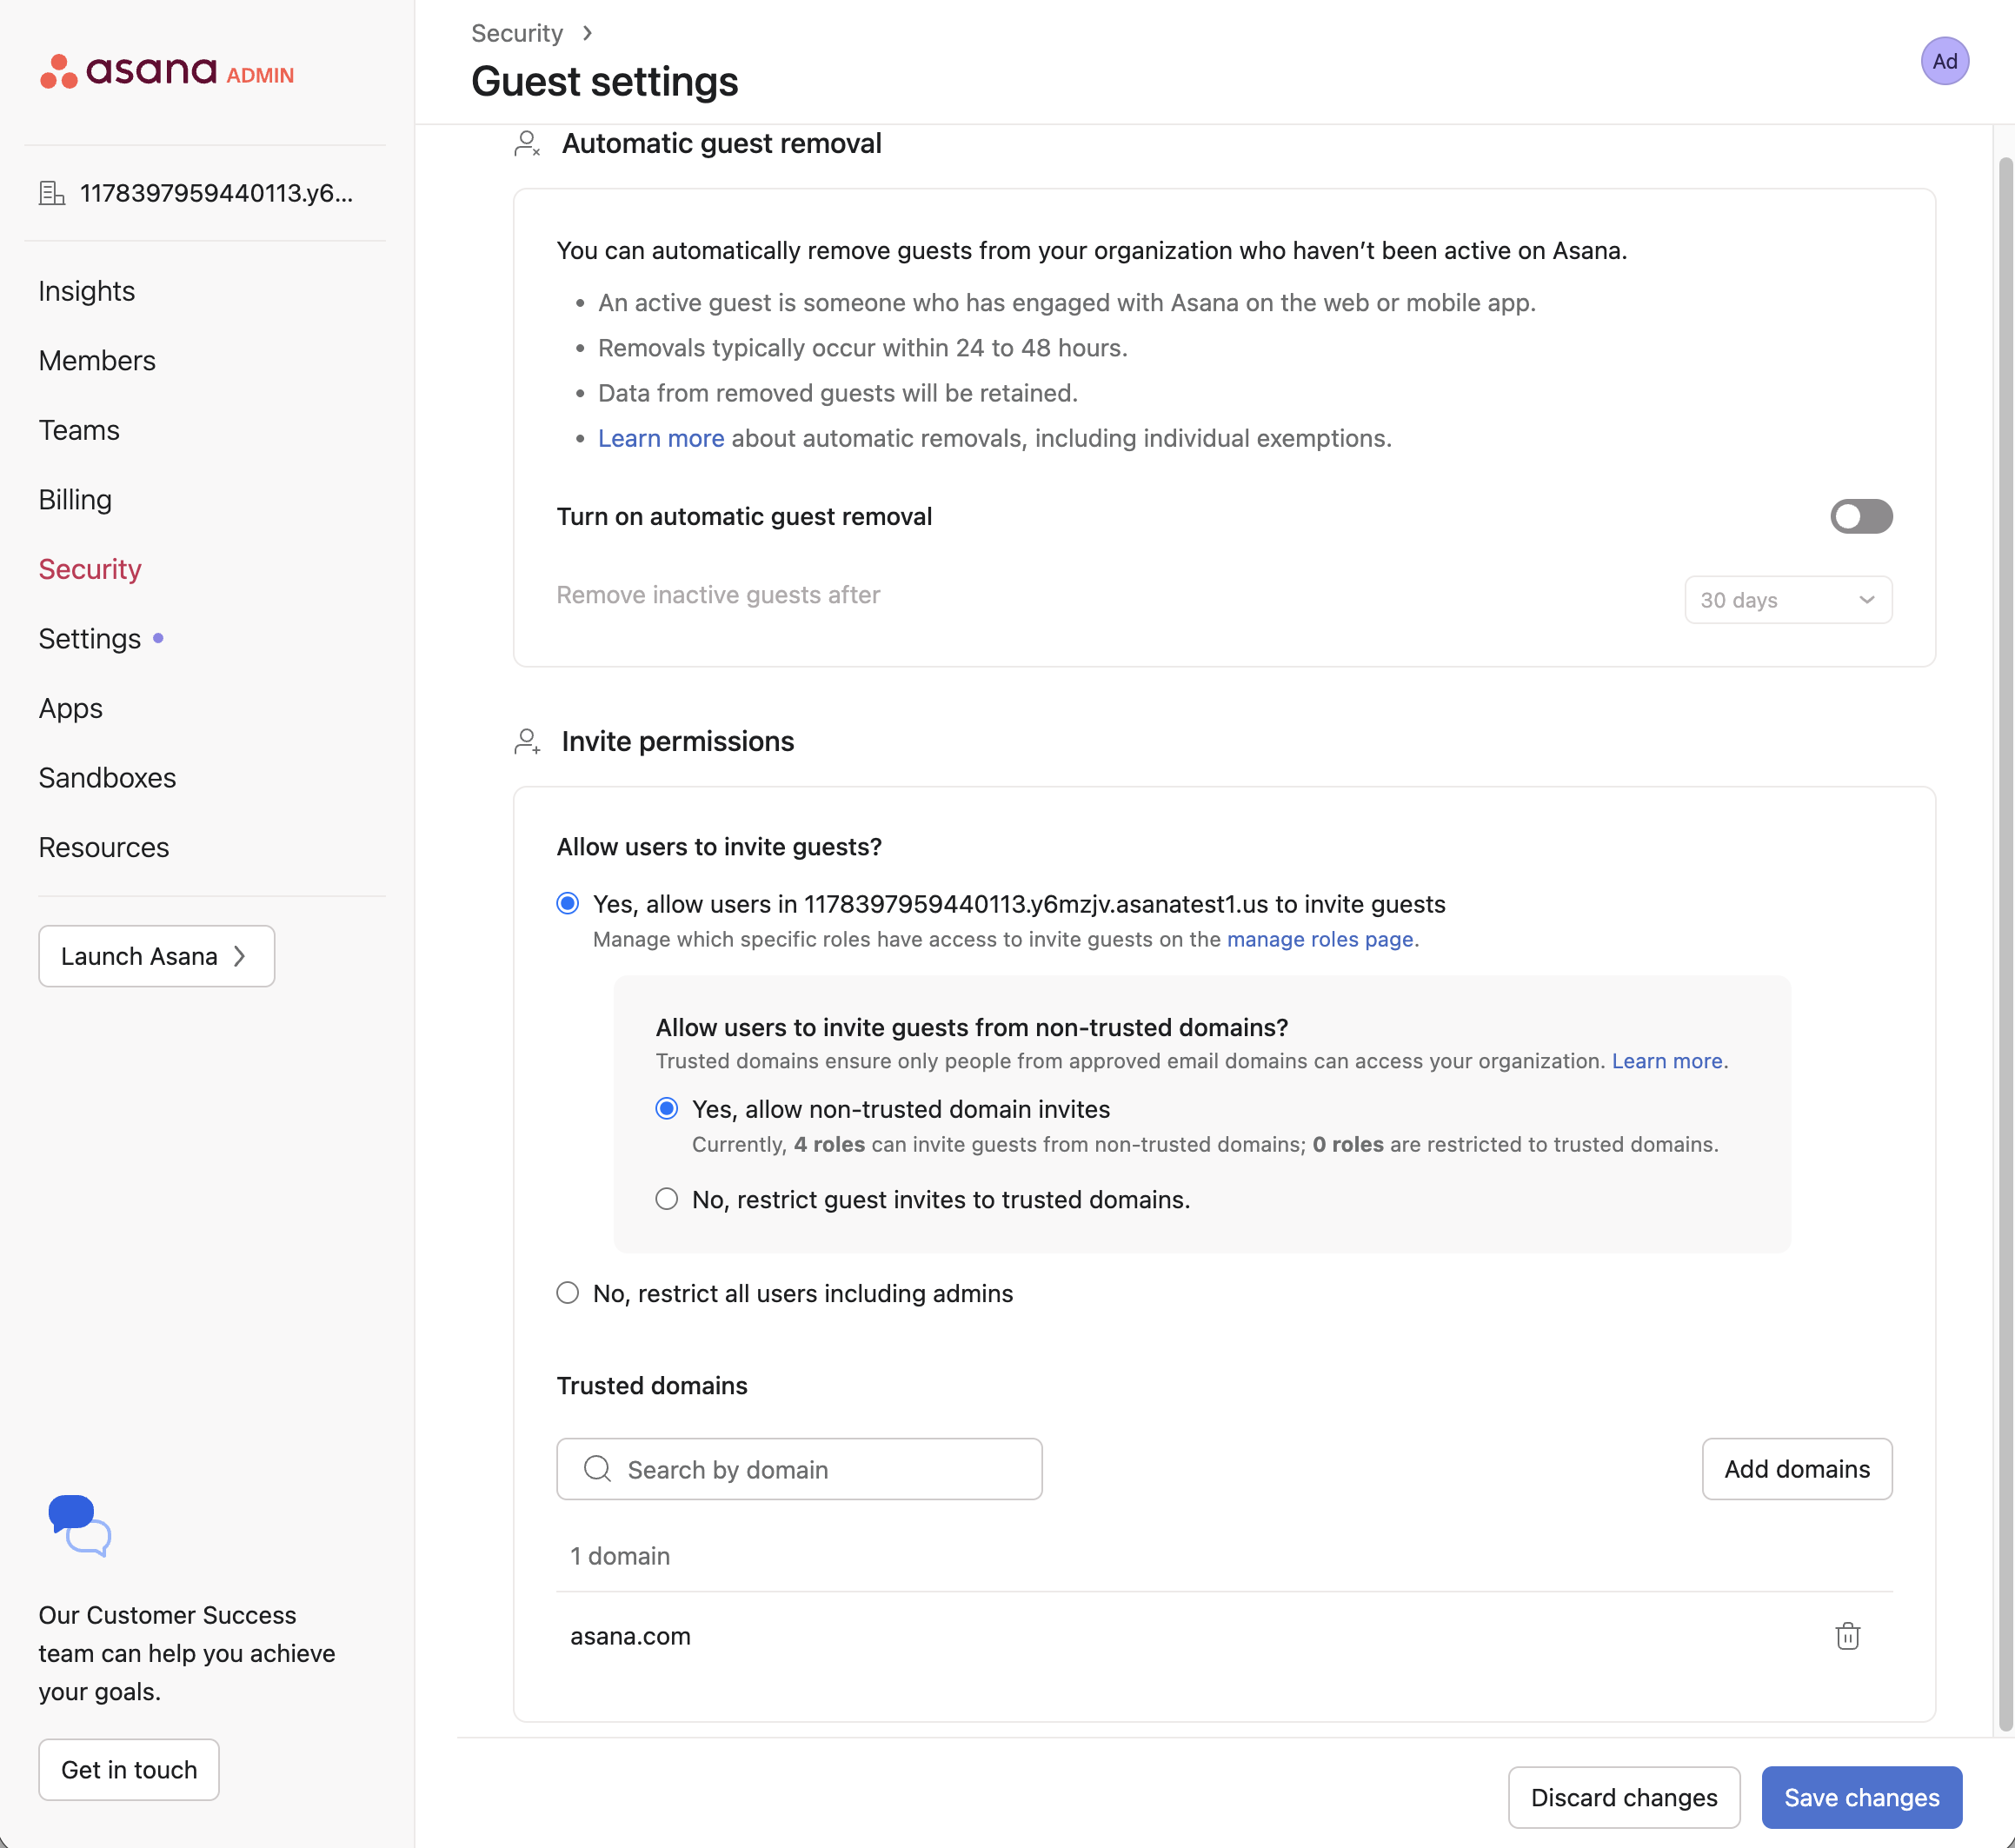Click the chat bubbles support icon
Image resolution: width=2015 pixels, height=1848 pixels.
(x=79, y=1525)
